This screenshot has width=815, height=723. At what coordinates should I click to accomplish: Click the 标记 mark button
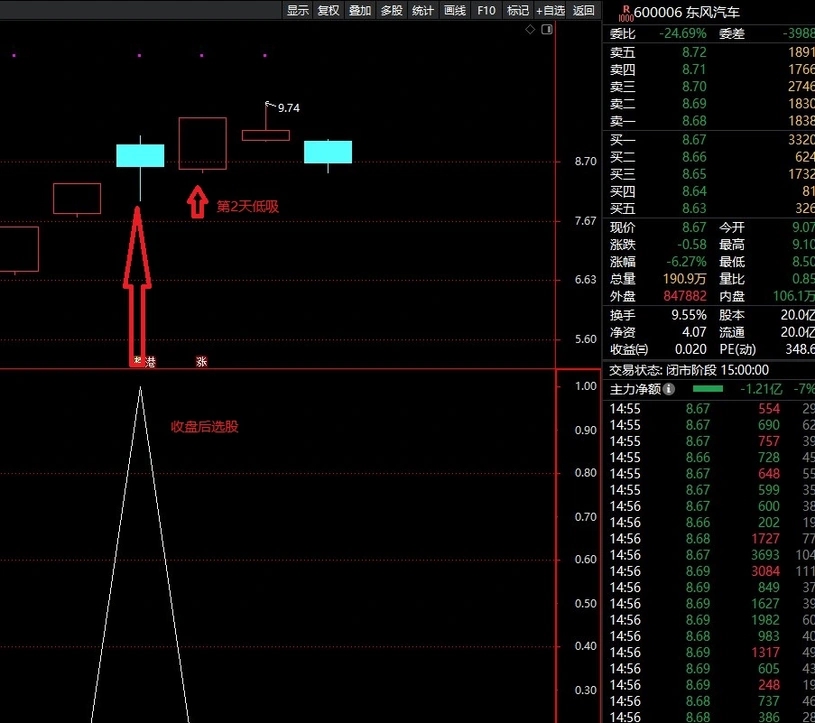(x=517, y=11)
